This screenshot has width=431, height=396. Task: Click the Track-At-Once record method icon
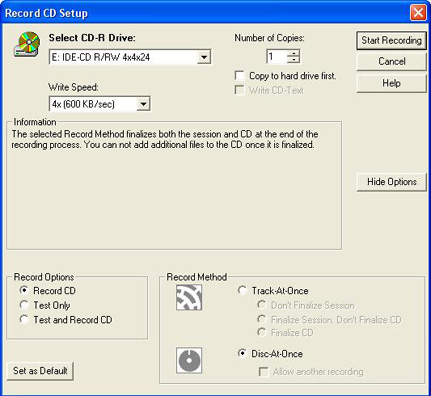pos(189,298)
